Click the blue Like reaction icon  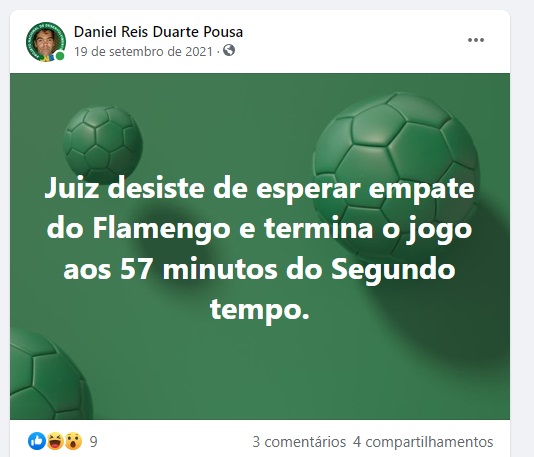point(37,441)
